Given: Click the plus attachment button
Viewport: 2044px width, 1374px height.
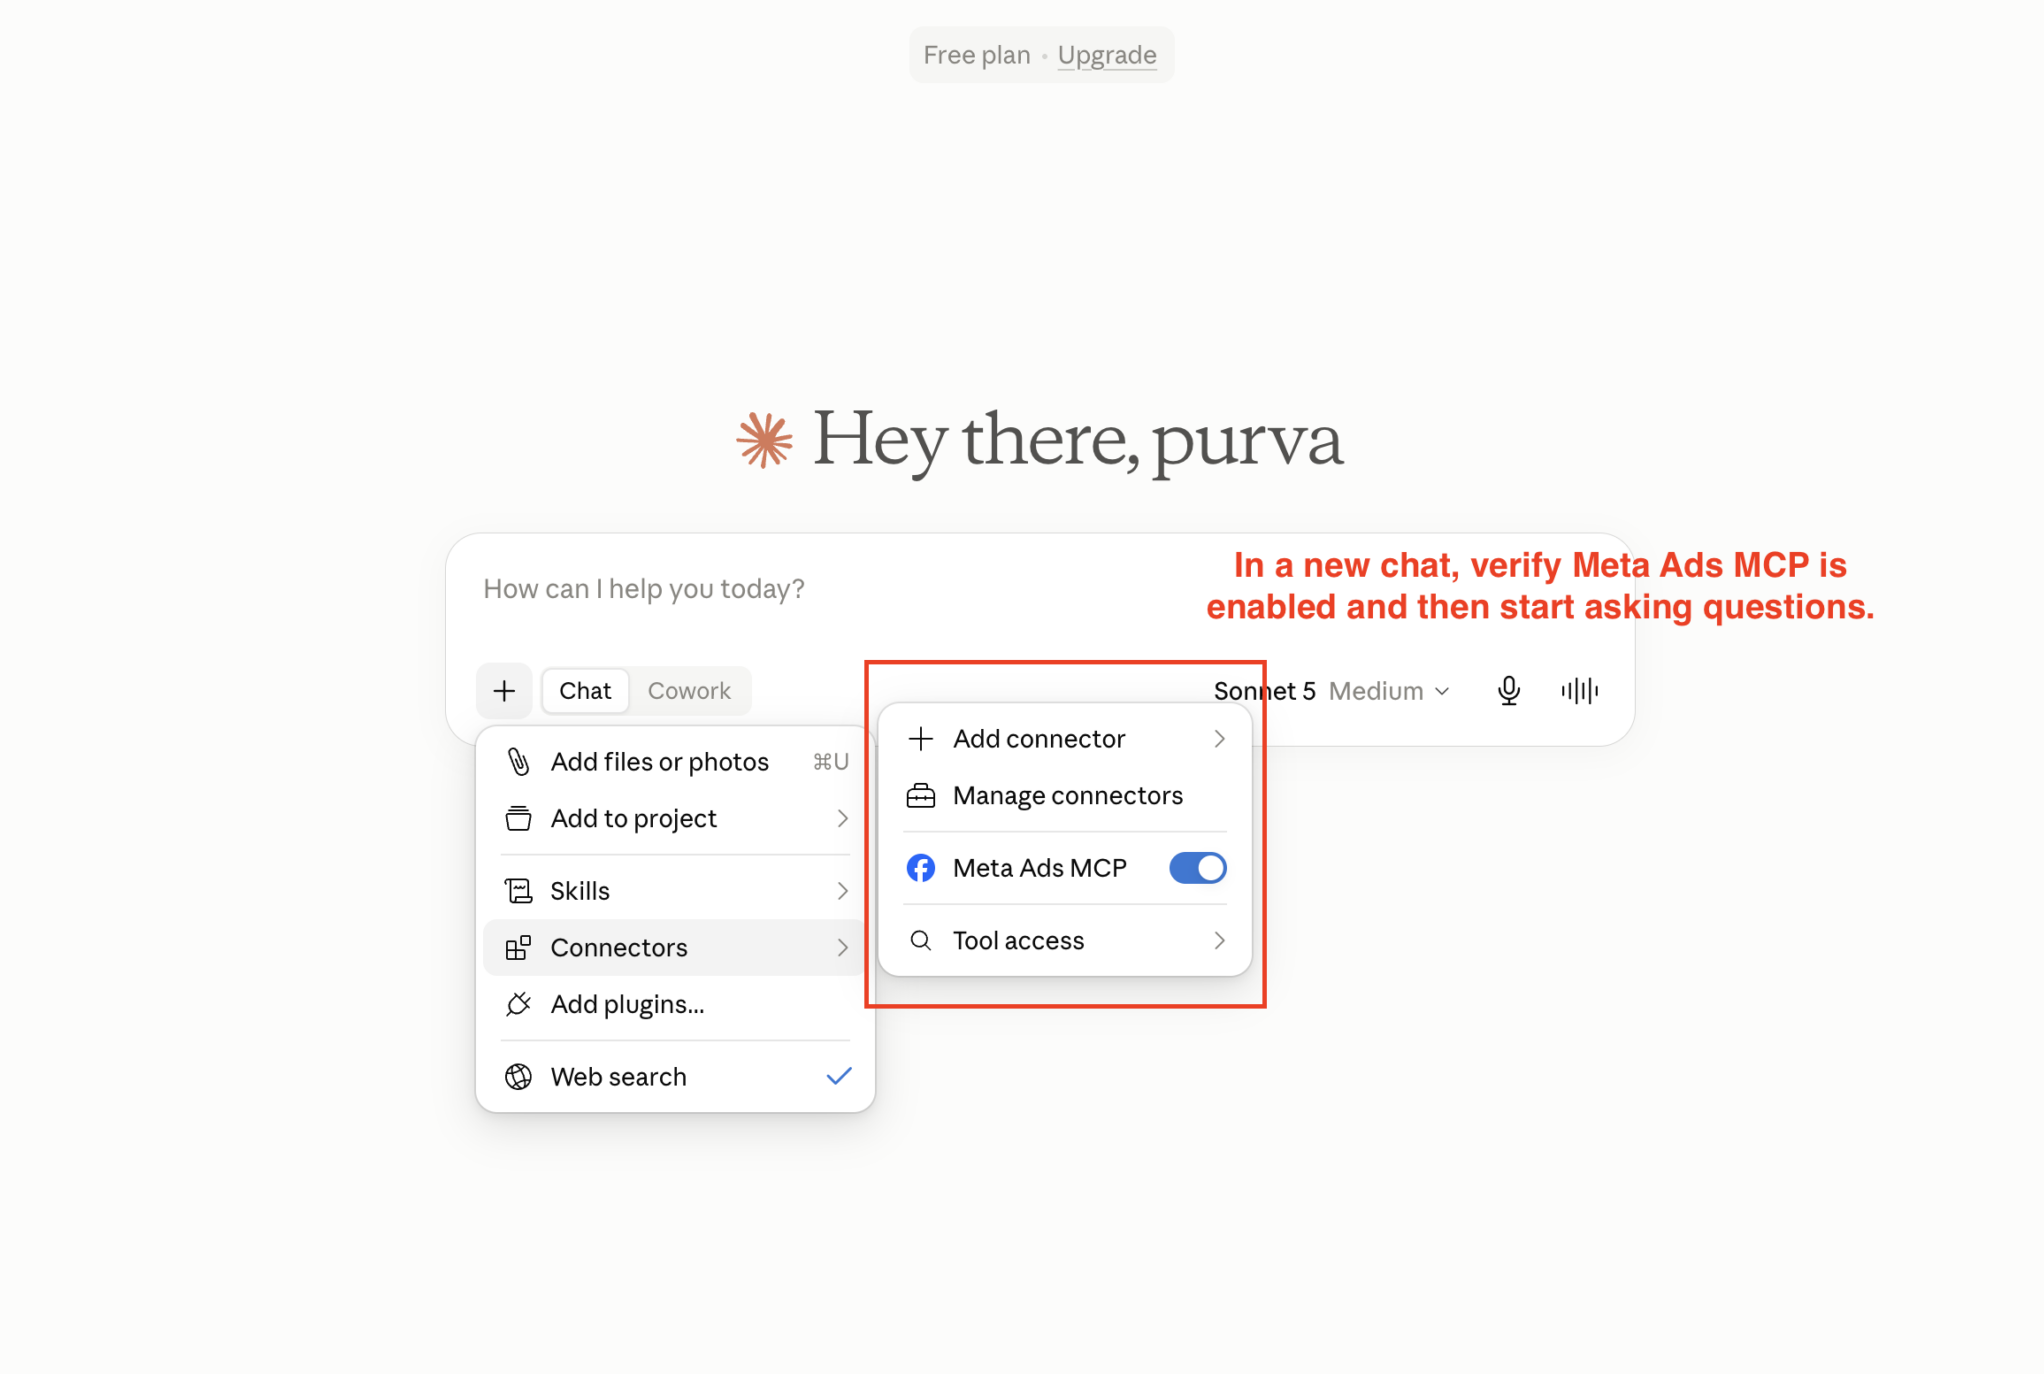Looking at the screenshot, I should point(504,690).
